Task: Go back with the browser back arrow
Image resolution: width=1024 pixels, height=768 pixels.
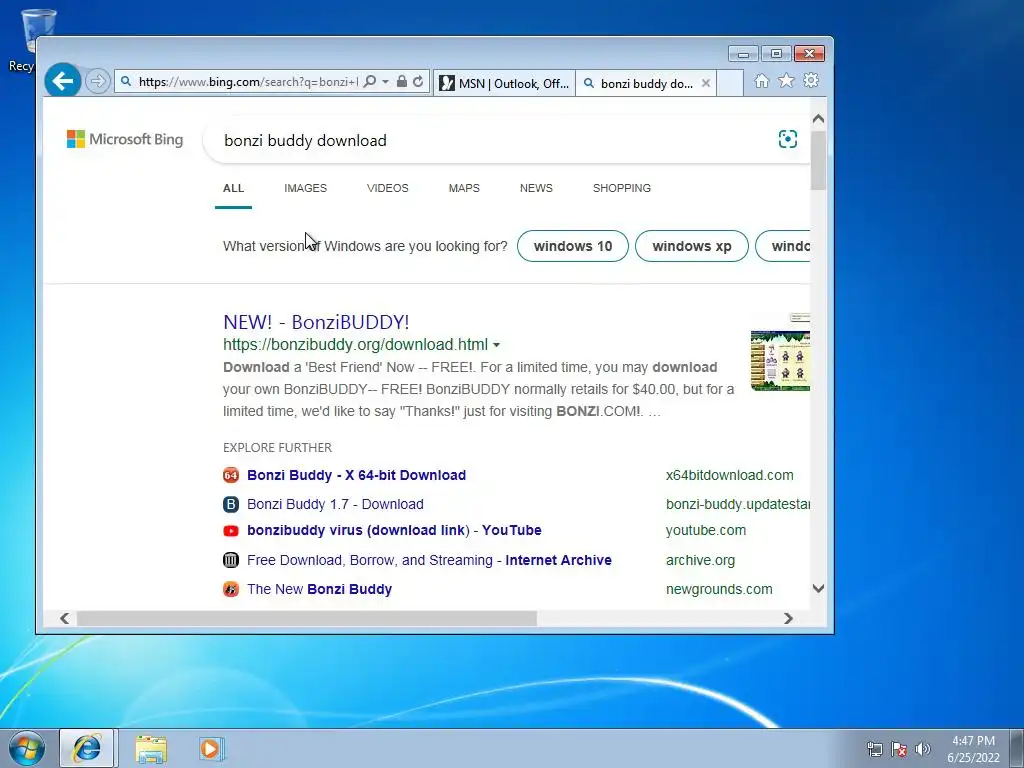Action: 63,81
